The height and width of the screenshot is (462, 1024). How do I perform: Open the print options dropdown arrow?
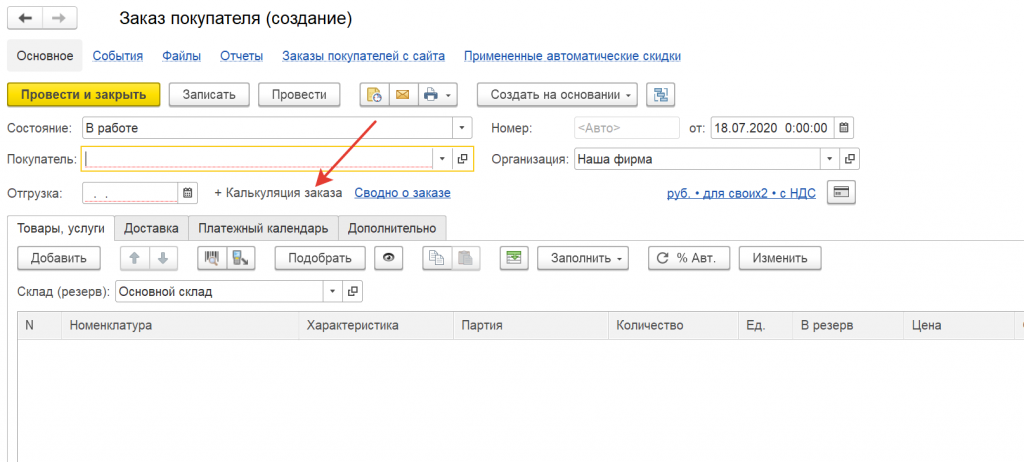click(449, 95)
